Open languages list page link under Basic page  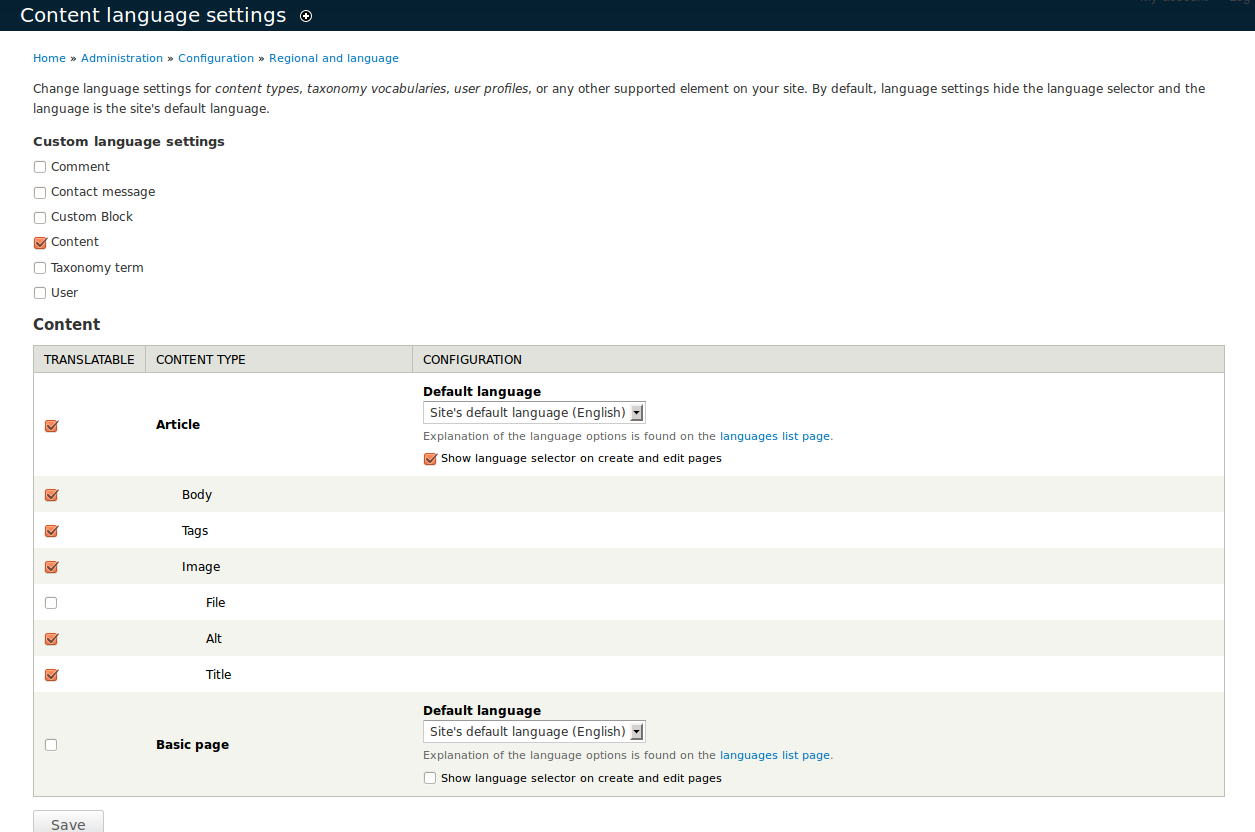[x=775, y=755]
